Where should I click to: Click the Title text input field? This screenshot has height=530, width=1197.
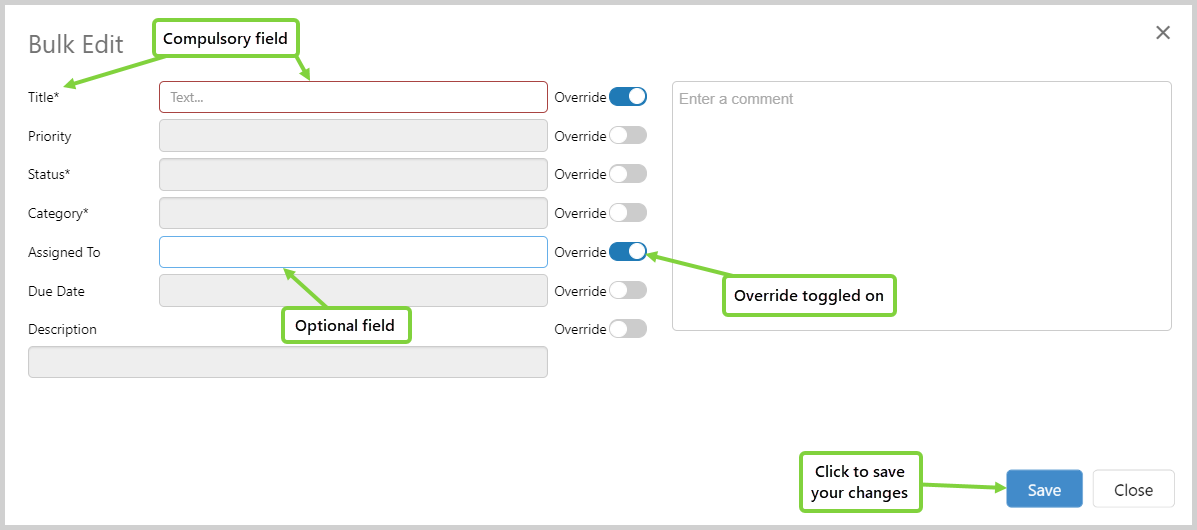pos(353,97)
